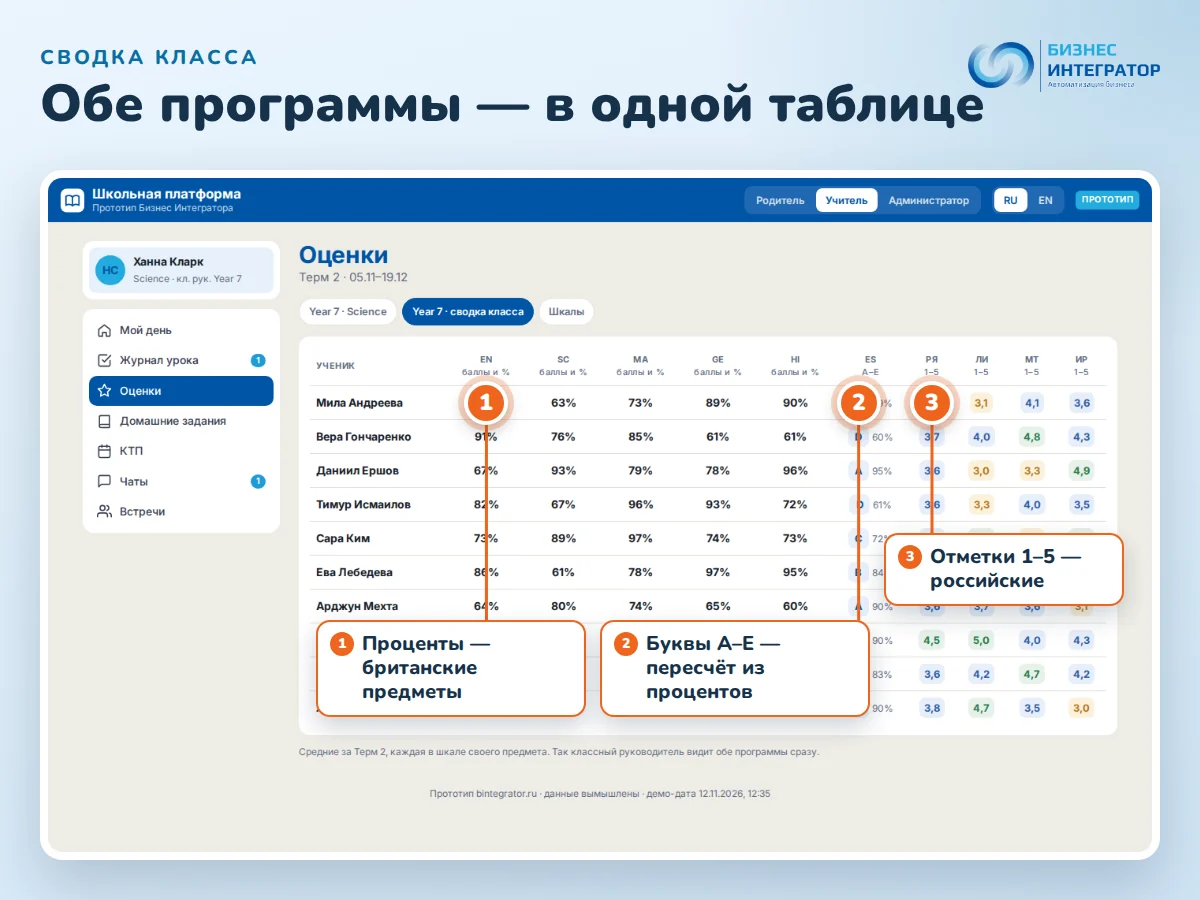Click the MA column header
This screenshot has width=1200, height=900.
[x=640, y=365]
